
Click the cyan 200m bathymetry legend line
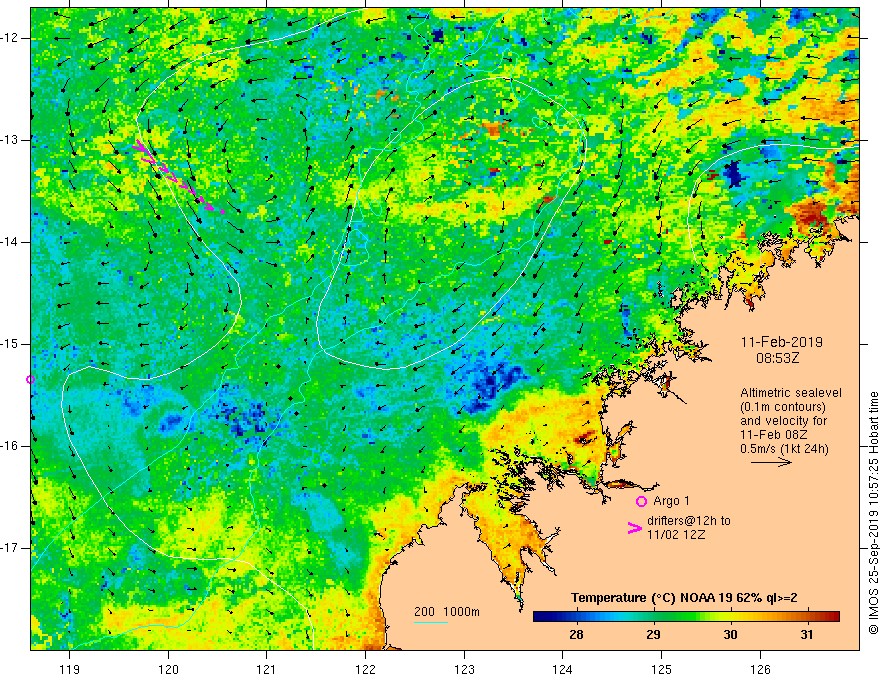coord(430,622)
